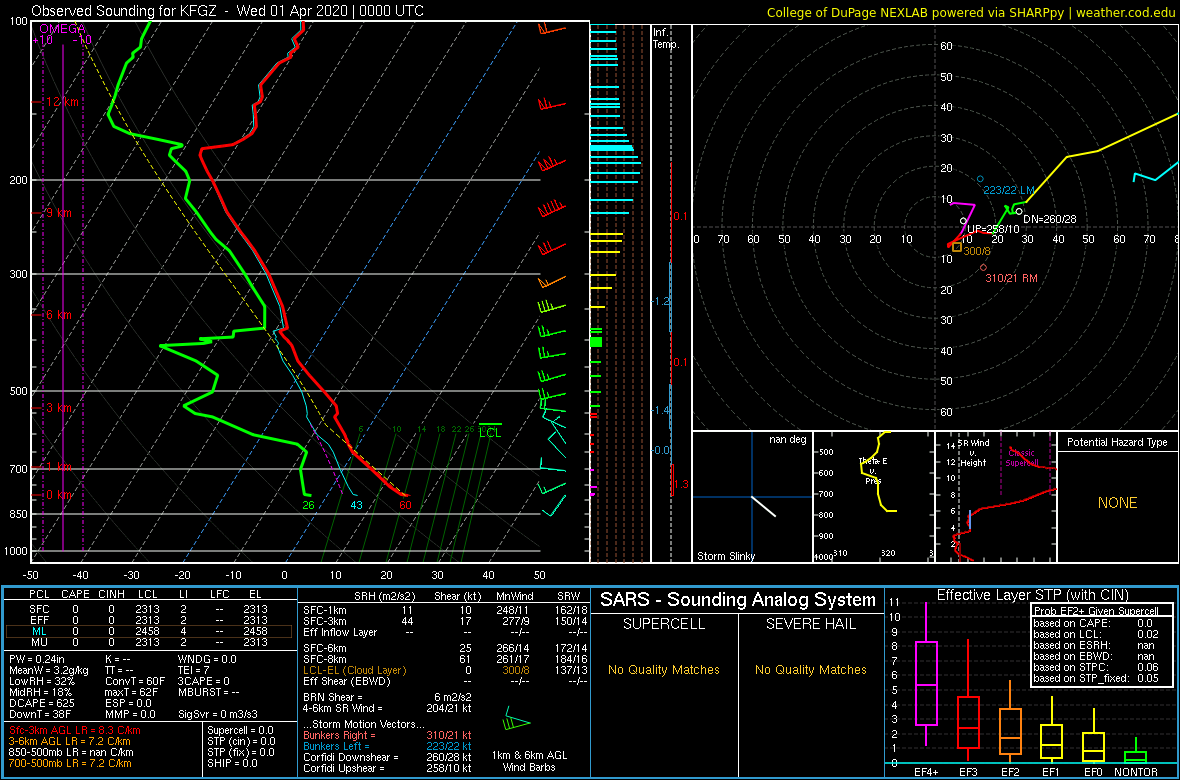The height and width of the screenshot is (780, 1180).
Task: Click the BRN Shear = 6 m2/s2 entry
Action: 388,697
